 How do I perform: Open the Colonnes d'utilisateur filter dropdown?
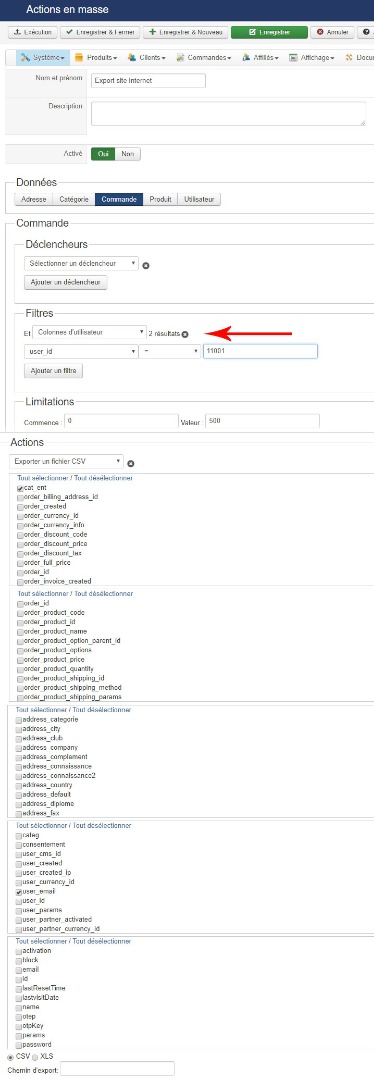[89, 332]
